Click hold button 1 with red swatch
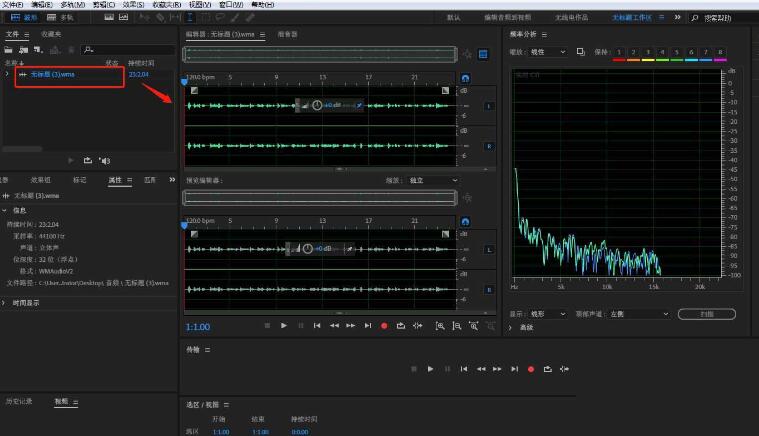Screen dimensions: 759x436 coord(618,51)
